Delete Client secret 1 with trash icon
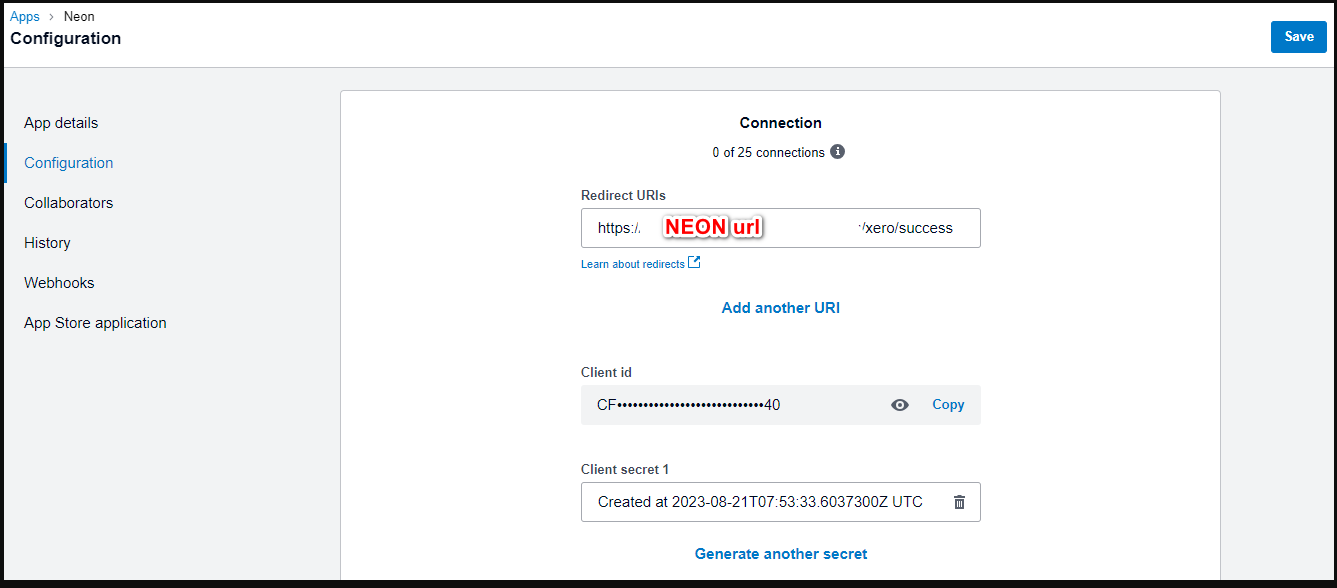The image size is (1337, 588). (x=959, y=502)
